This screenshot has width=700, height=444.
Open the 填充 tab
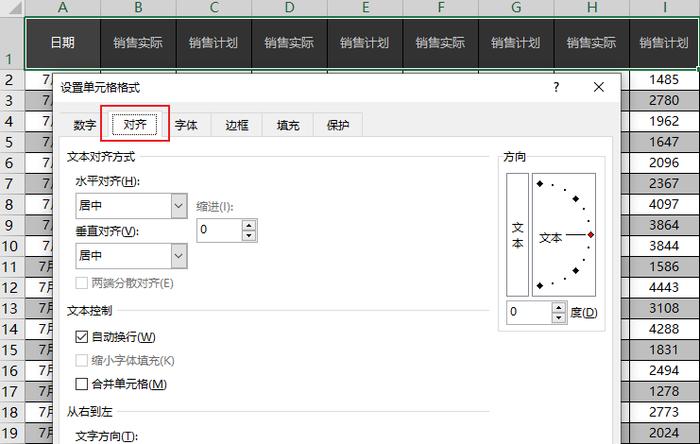(x=288, y=125)
